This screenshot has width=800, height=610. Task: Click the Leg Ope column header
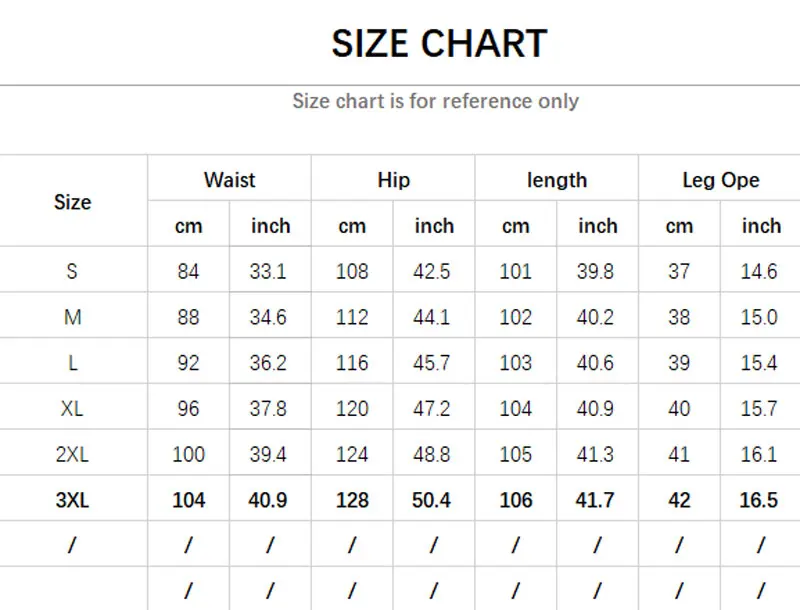(720, 180)
